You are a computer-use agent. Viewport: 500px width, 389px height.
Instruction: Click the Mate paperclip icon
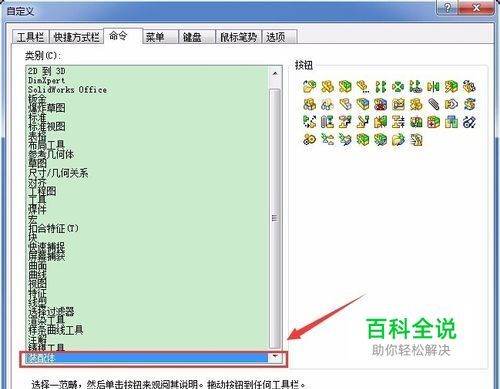[x=433, y=104]
